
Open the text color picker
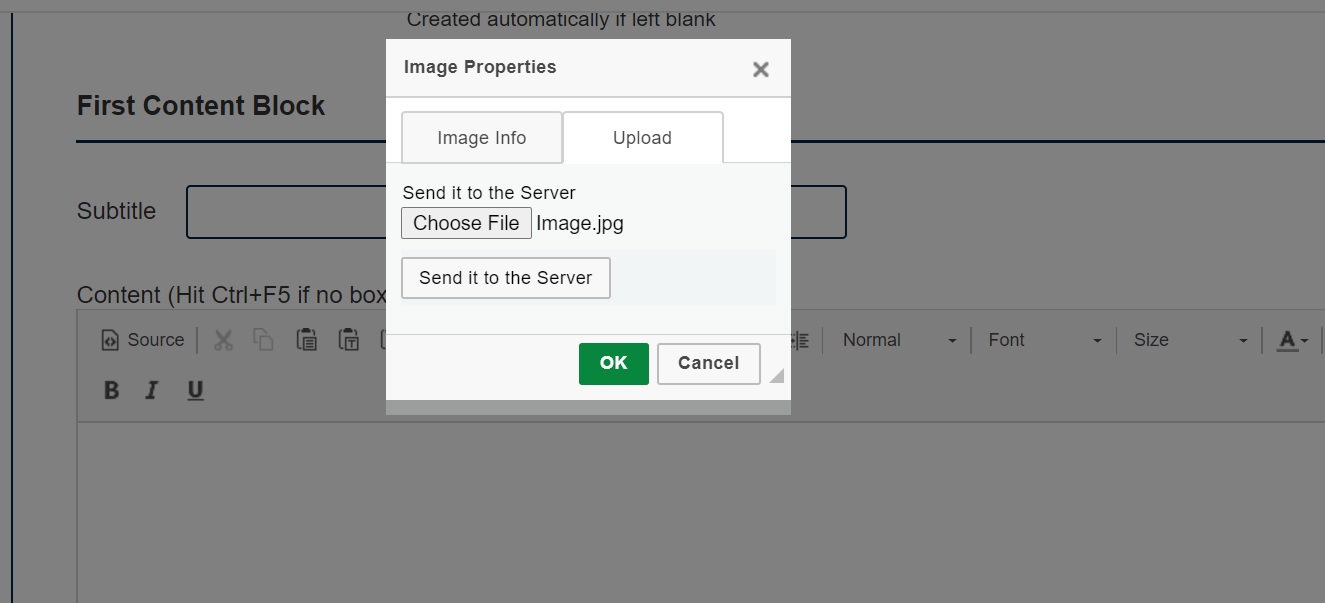pos(1293,340)
